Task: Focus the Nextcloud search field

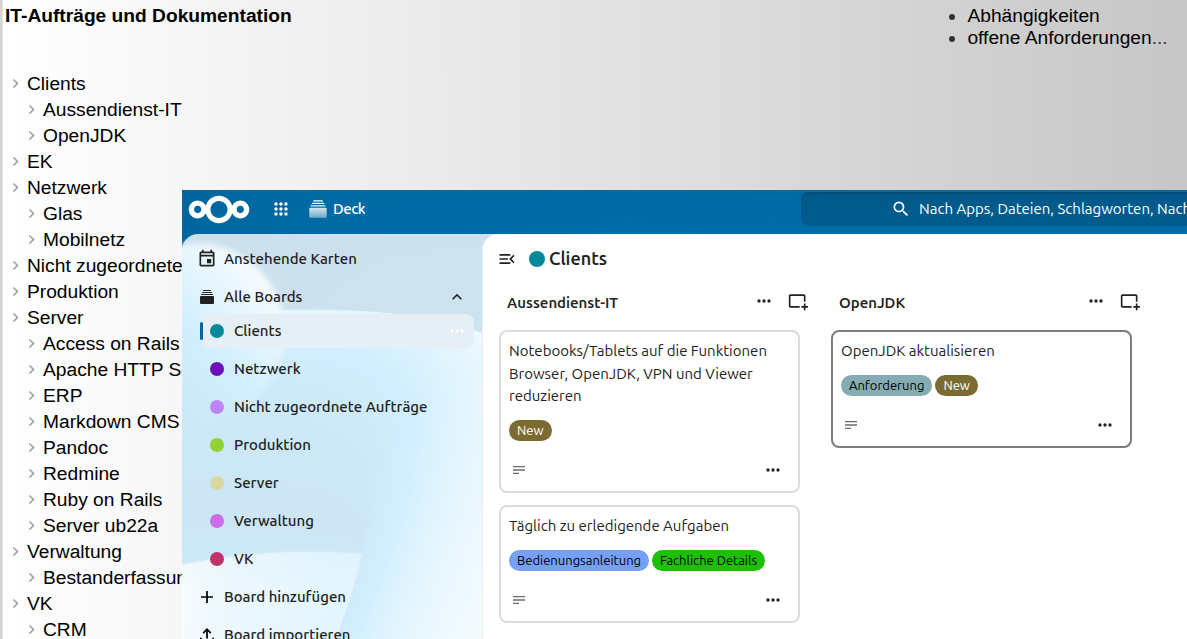Action: (994, 209)
